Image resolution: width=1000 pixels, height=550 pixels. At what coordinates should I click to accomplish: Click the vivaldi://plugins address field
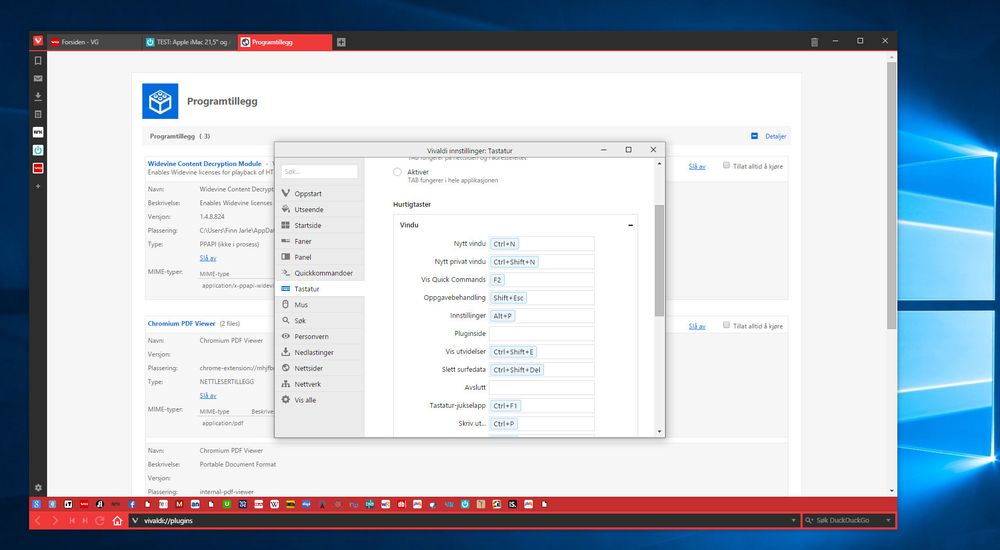(x=464, y=521)
